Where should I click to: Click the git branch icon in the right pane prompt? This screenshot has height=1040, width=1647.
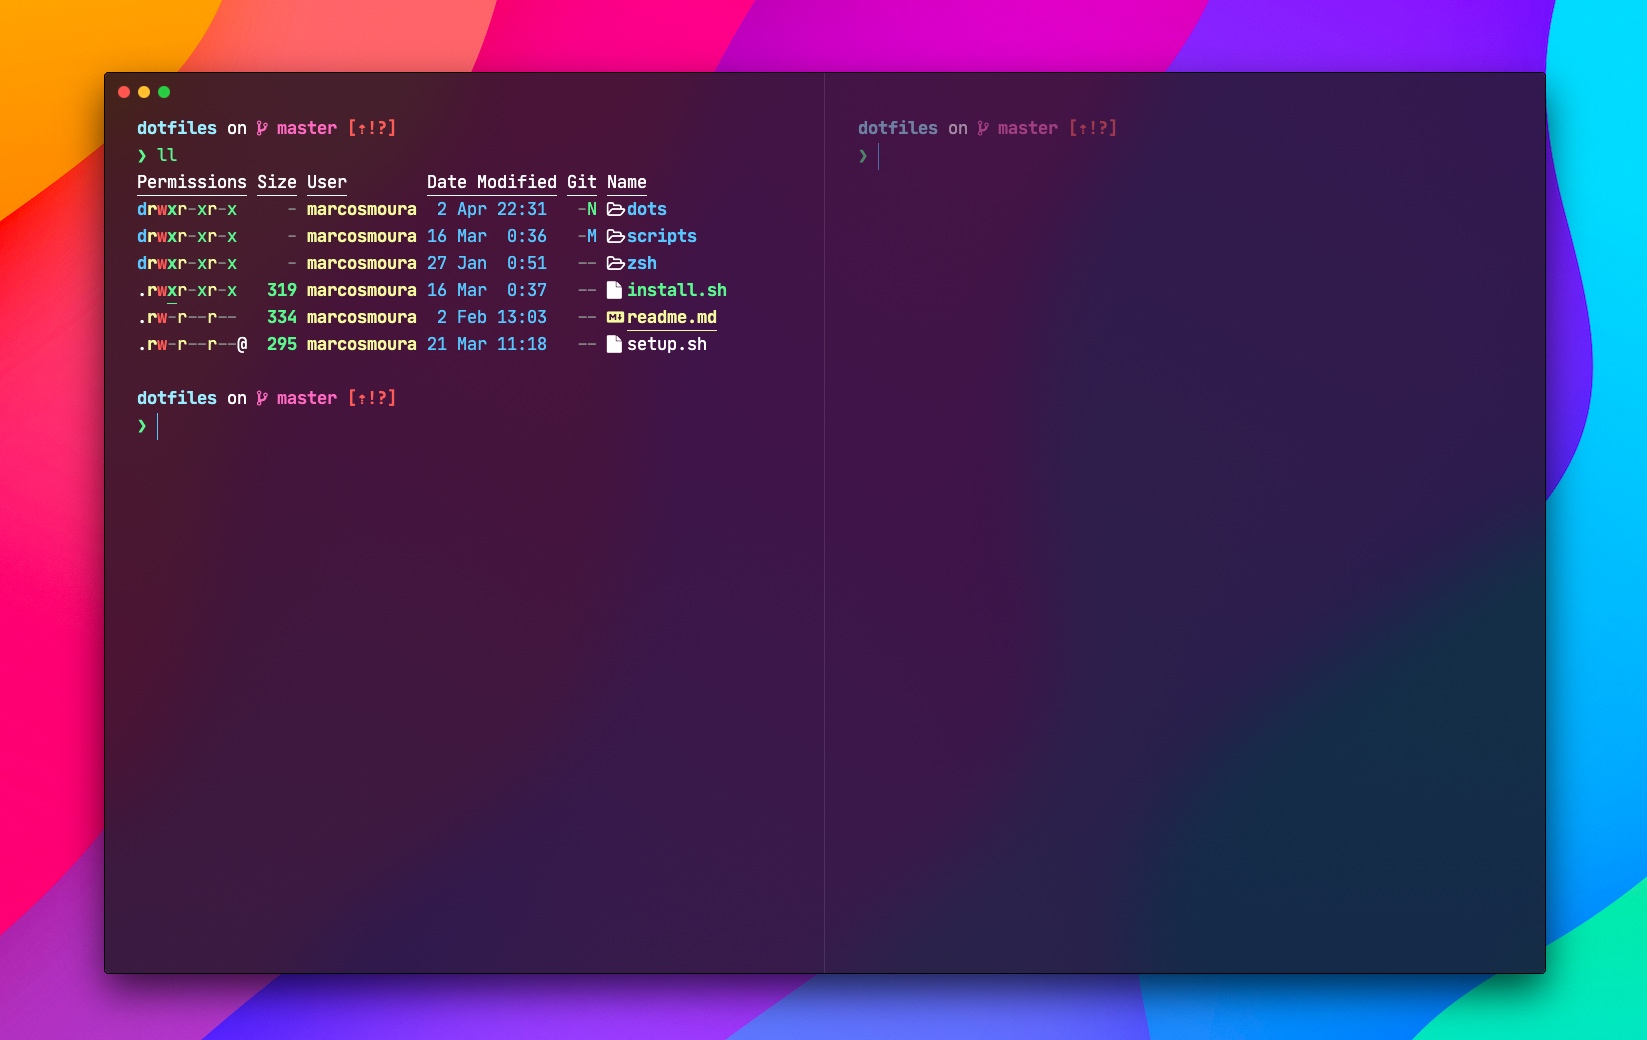click(x=981, y=128)
